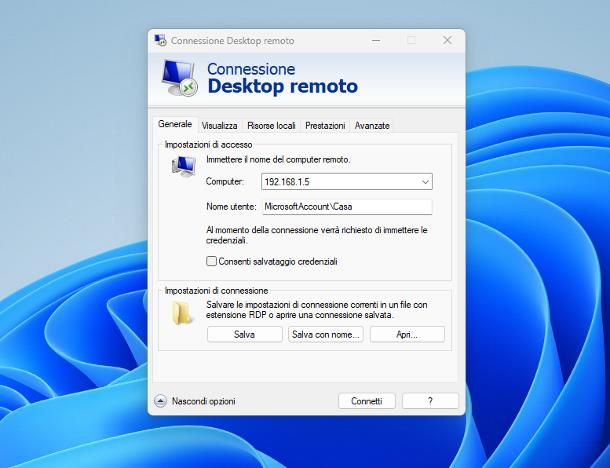
Task: Open the Risorse locali tab
Action: [271, 126]
